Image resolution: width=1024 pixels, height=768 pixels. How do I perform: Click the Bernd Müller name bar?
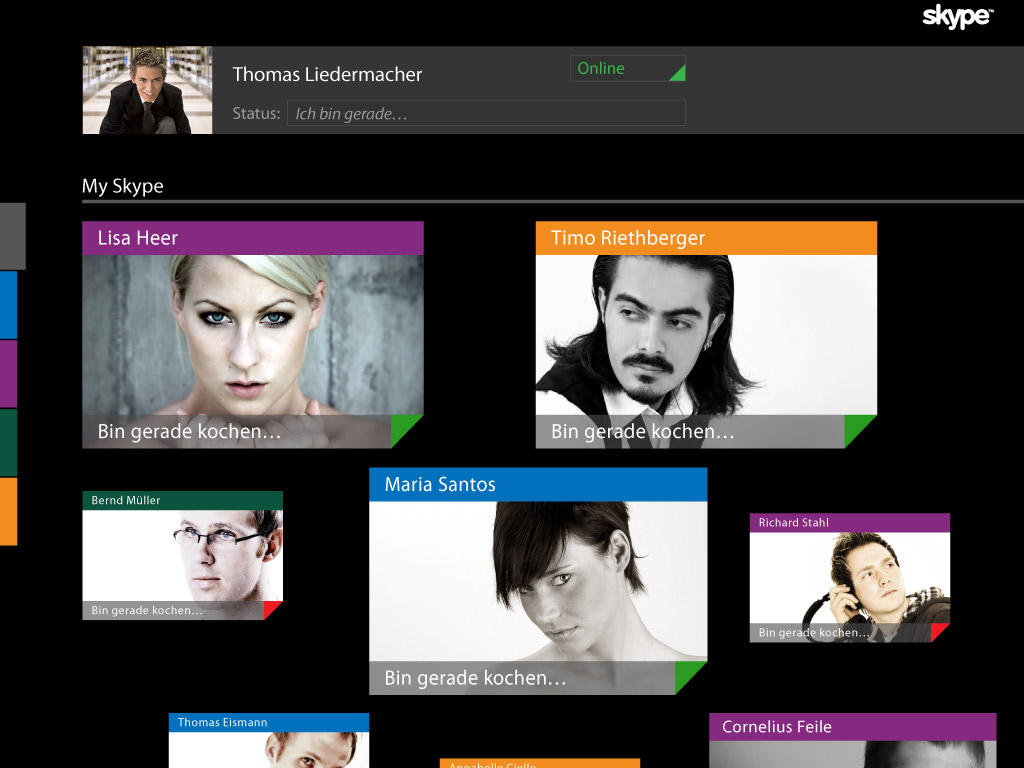click(x=183, y=501)
